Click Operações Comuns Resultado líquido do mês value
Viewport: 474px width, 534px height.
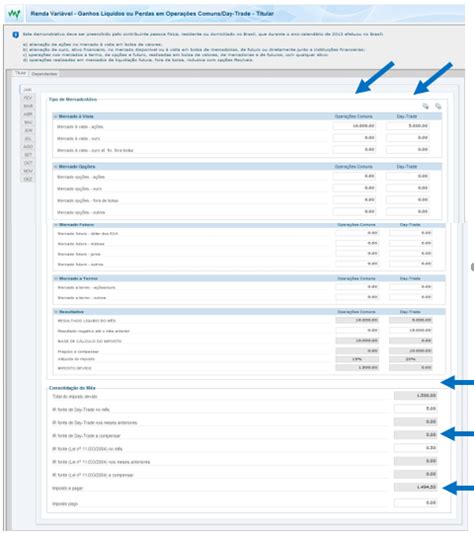pos(357,320)
